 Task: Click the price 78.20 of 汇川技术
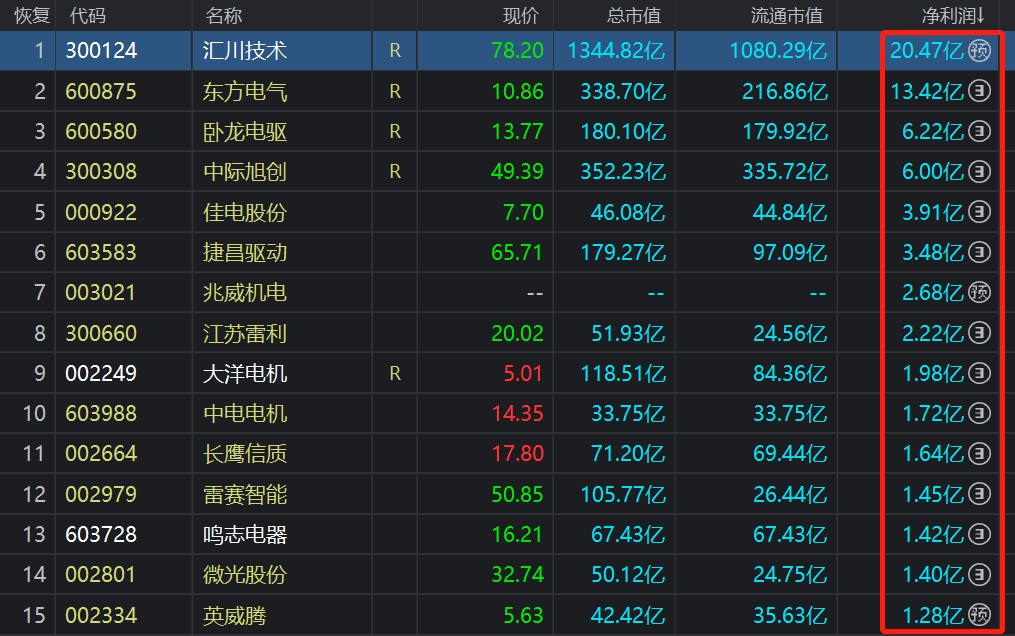tap(517, 50)
